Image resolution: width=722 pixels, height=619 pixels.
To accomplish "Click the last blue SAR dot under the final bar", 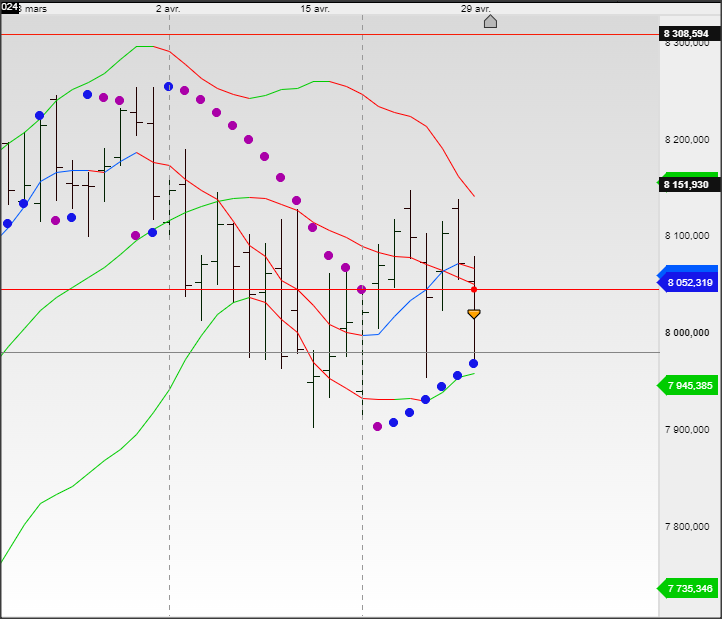I will (x=473, y=364).
